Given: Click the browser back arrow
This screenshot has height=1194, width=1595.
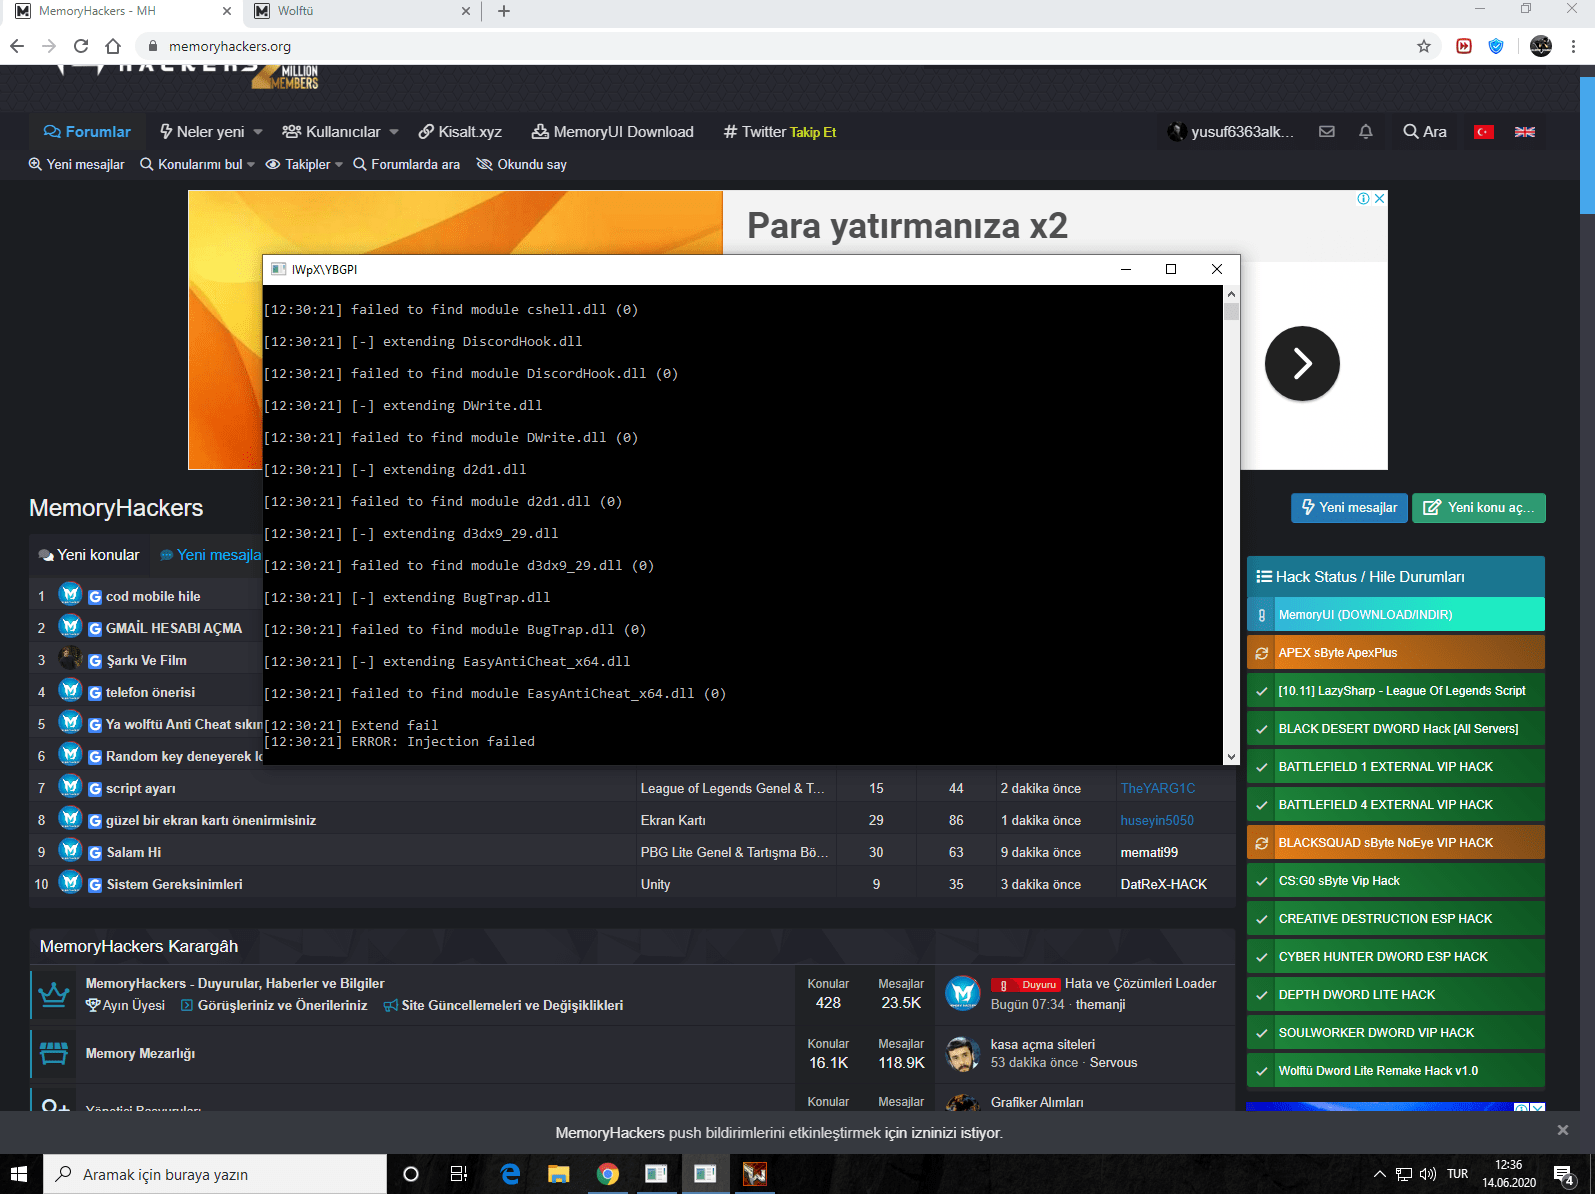Looking at the screenshot, I should [17, 46].
